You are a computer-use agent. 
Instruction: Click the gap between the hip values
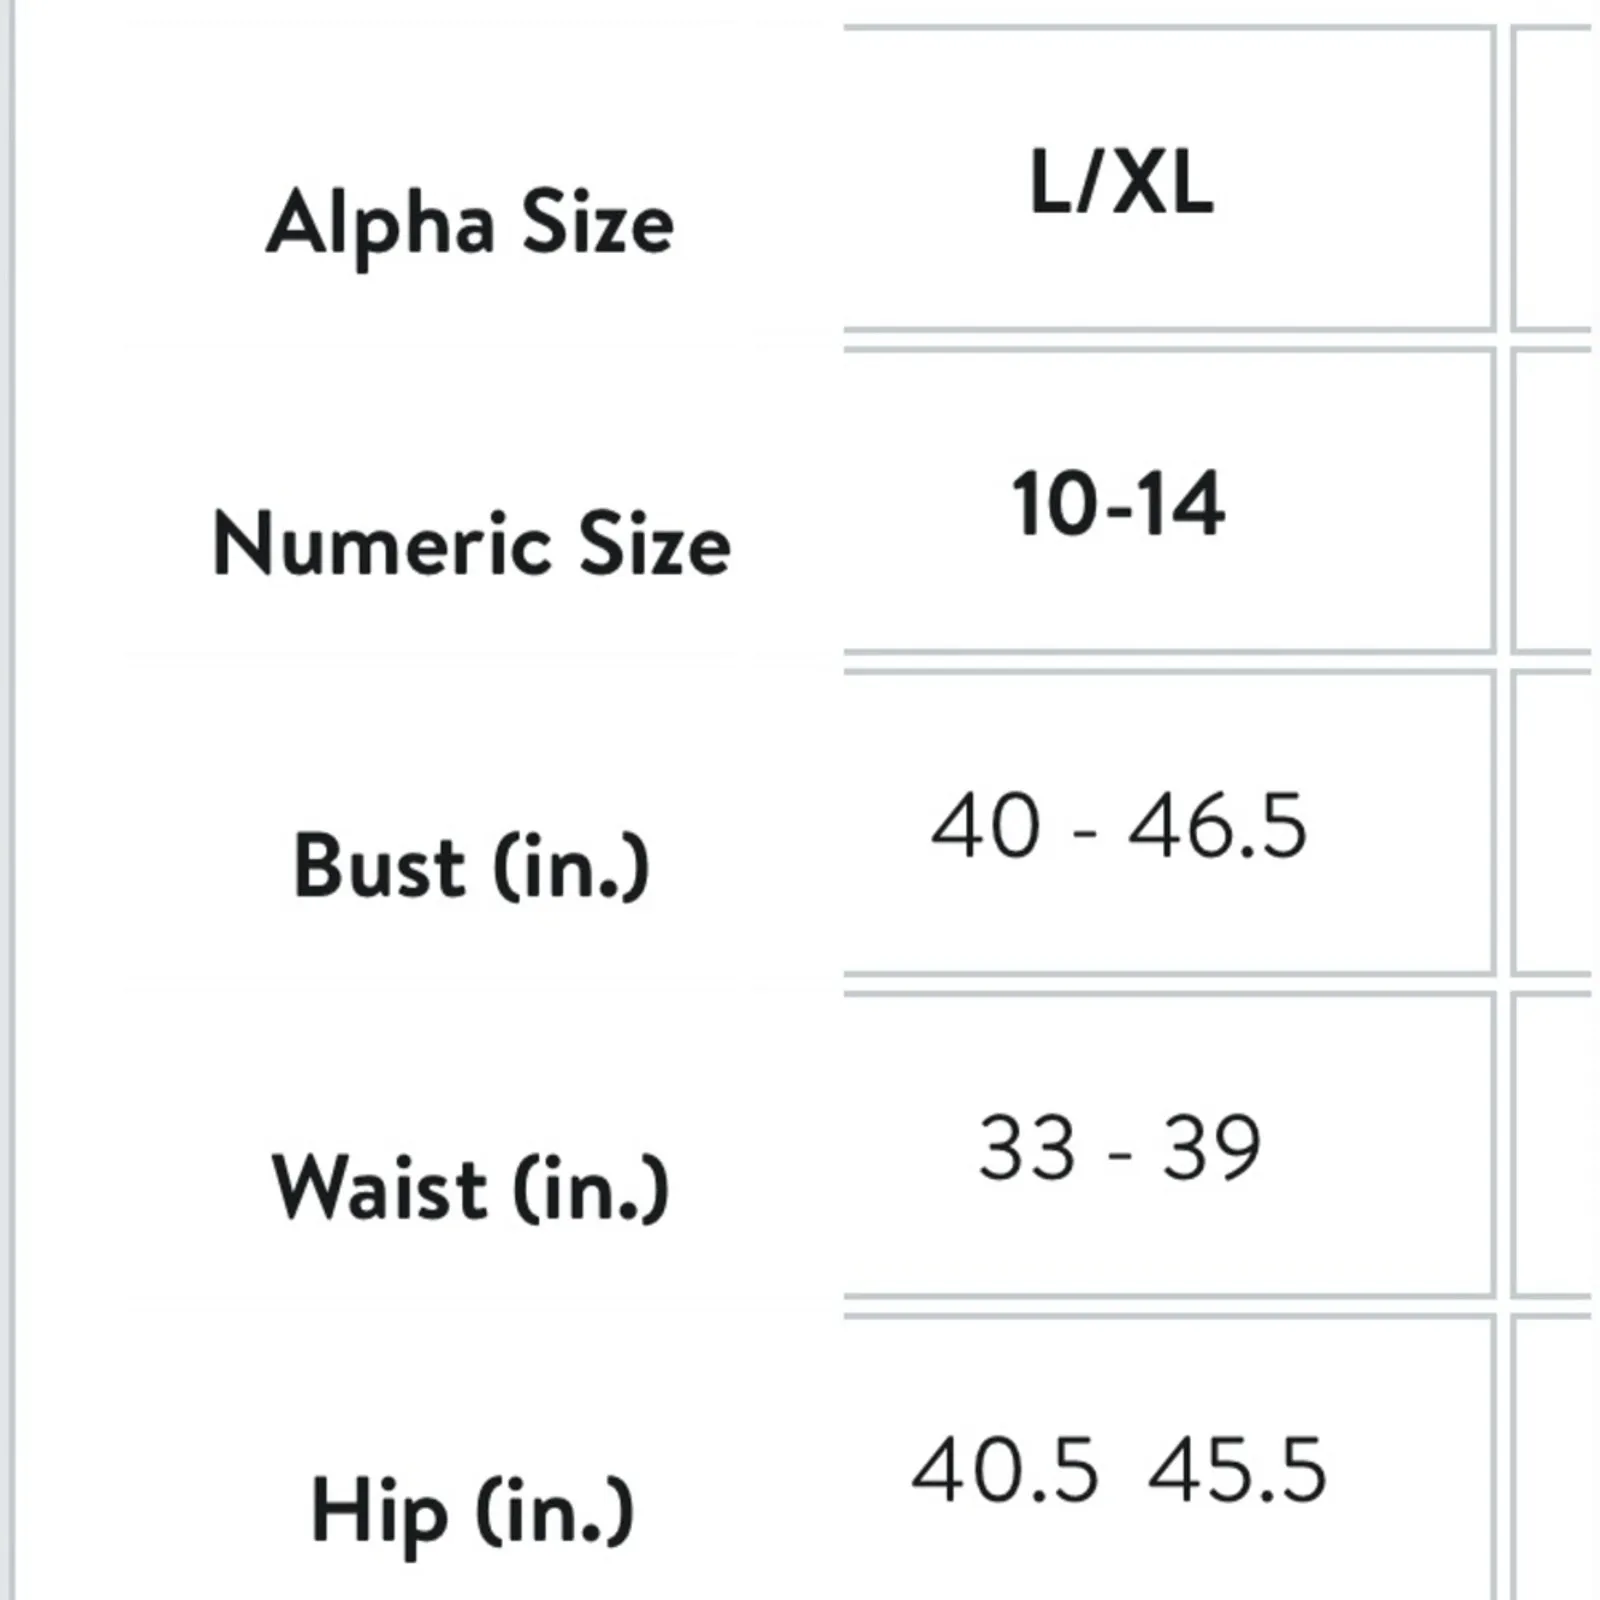point(1122,1470)
